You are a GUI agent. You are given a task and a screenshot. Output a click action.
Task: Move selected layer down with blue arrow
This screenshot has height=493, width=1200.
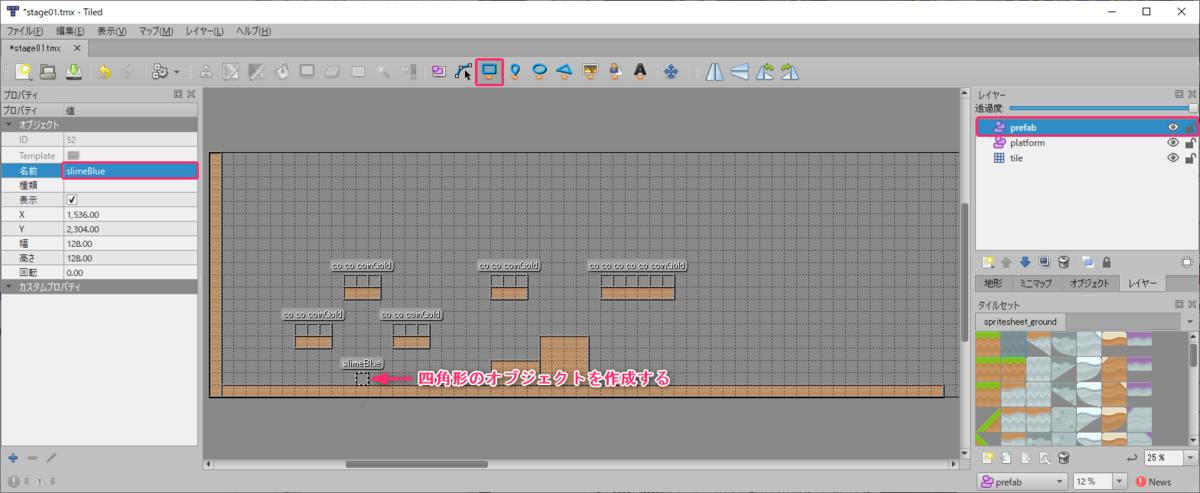click(1025, 263)
